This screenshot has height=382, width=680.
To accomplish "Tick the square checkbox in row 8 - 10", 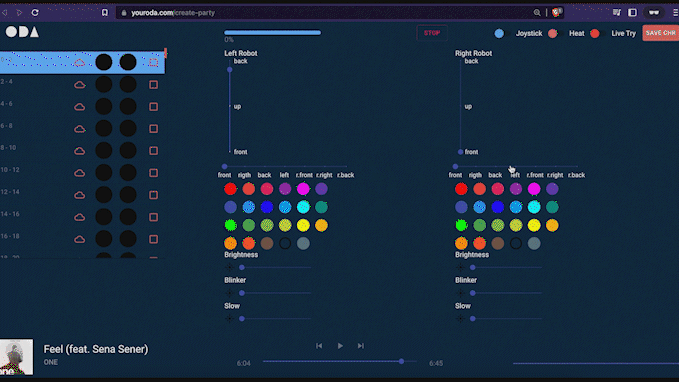I will pyautogui.click(x=154, y=151).
